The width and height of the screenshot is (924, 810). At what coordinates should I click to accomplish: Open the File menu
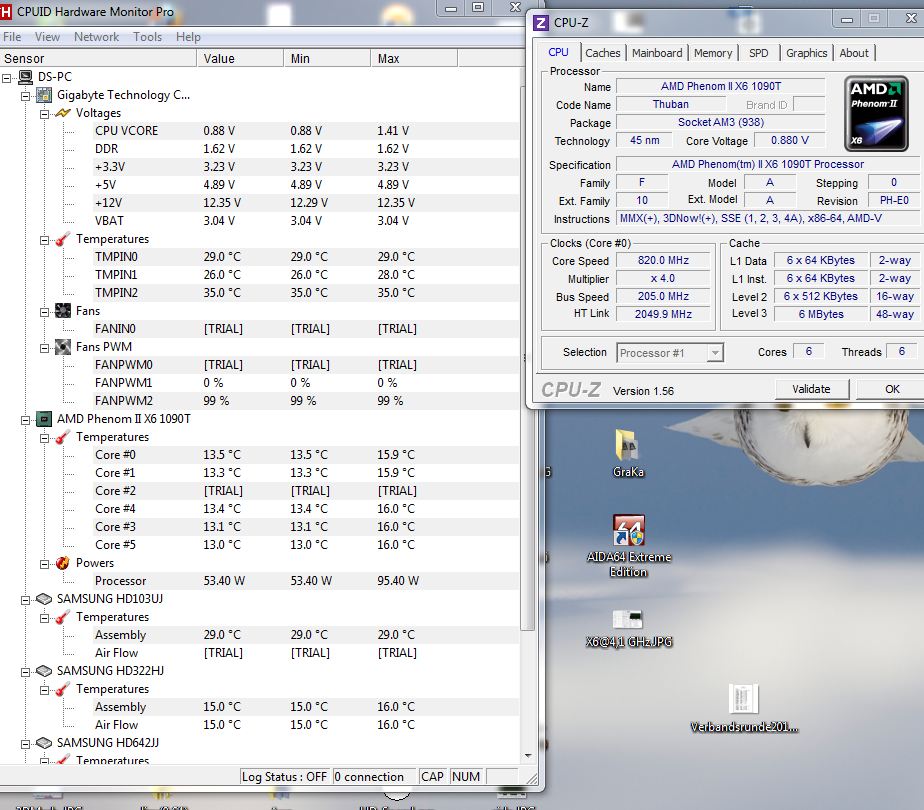(x=12, y=37)
